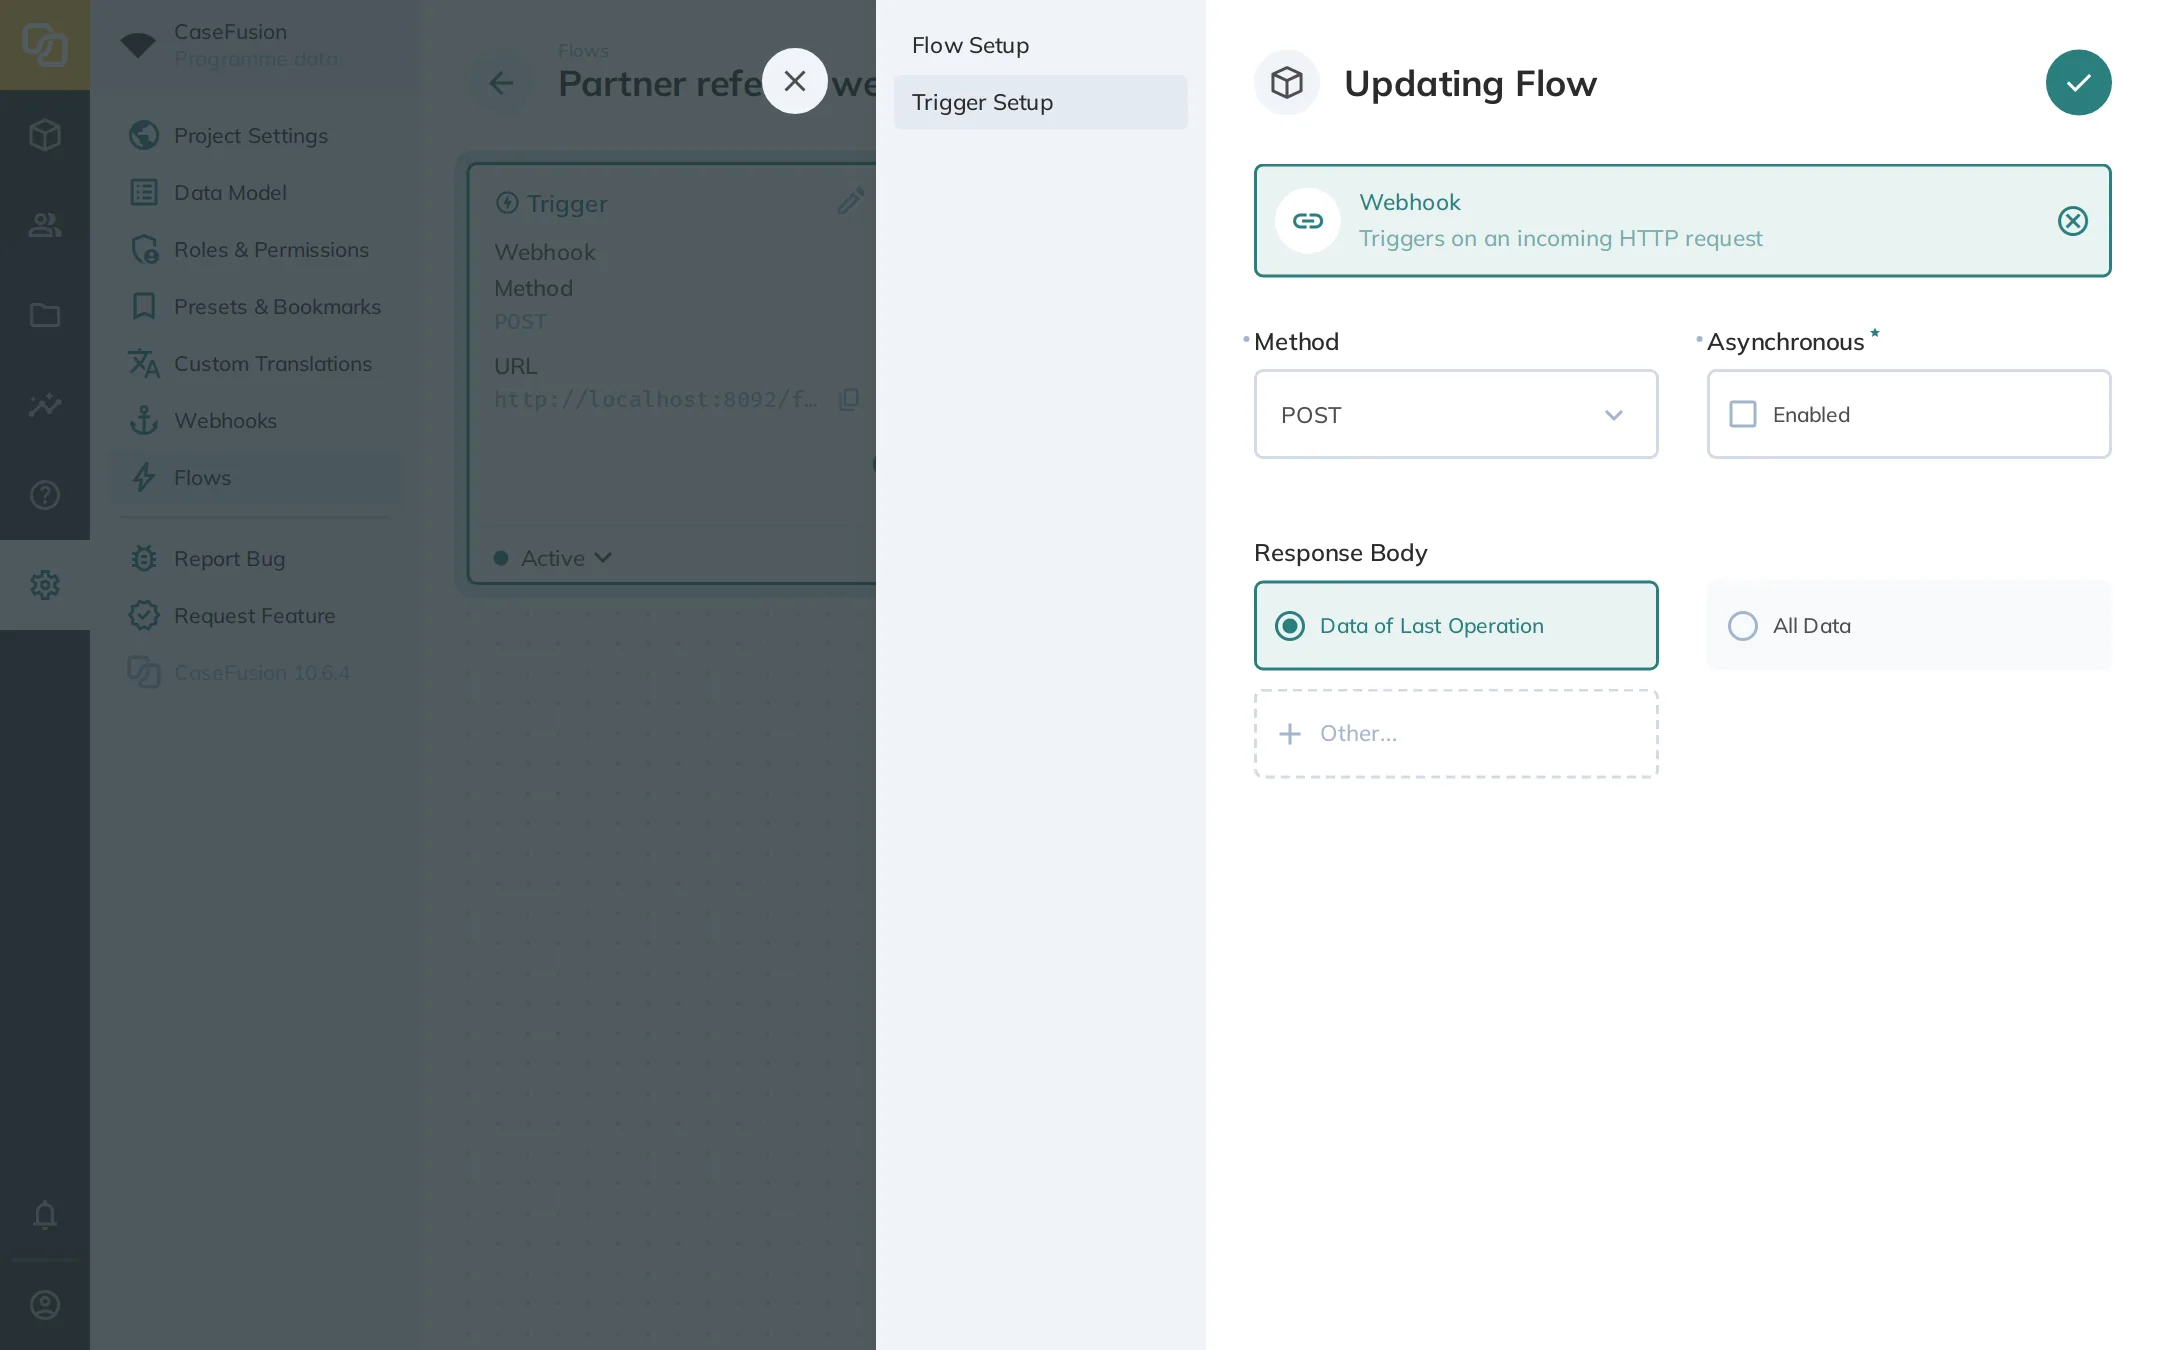Open Webhooks settings
The width and height of the screenshot is (2160, 1350).
pyautogui.click(x=255, y=420)
